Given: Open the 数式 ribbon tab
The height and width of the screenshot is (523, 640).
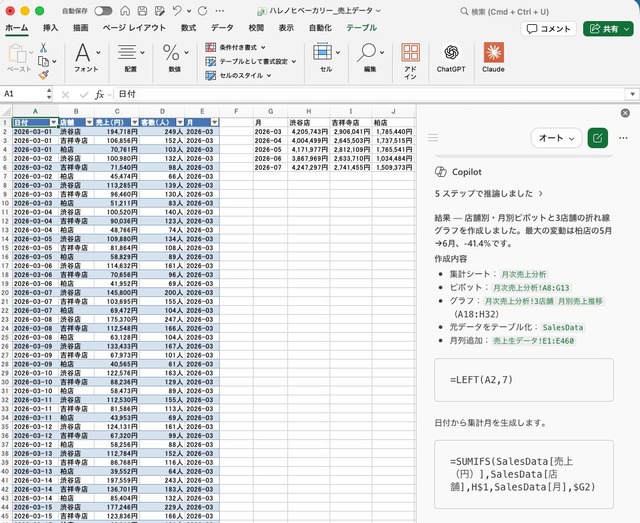Looking at the screenshot, I should click(x=188, y=28).
